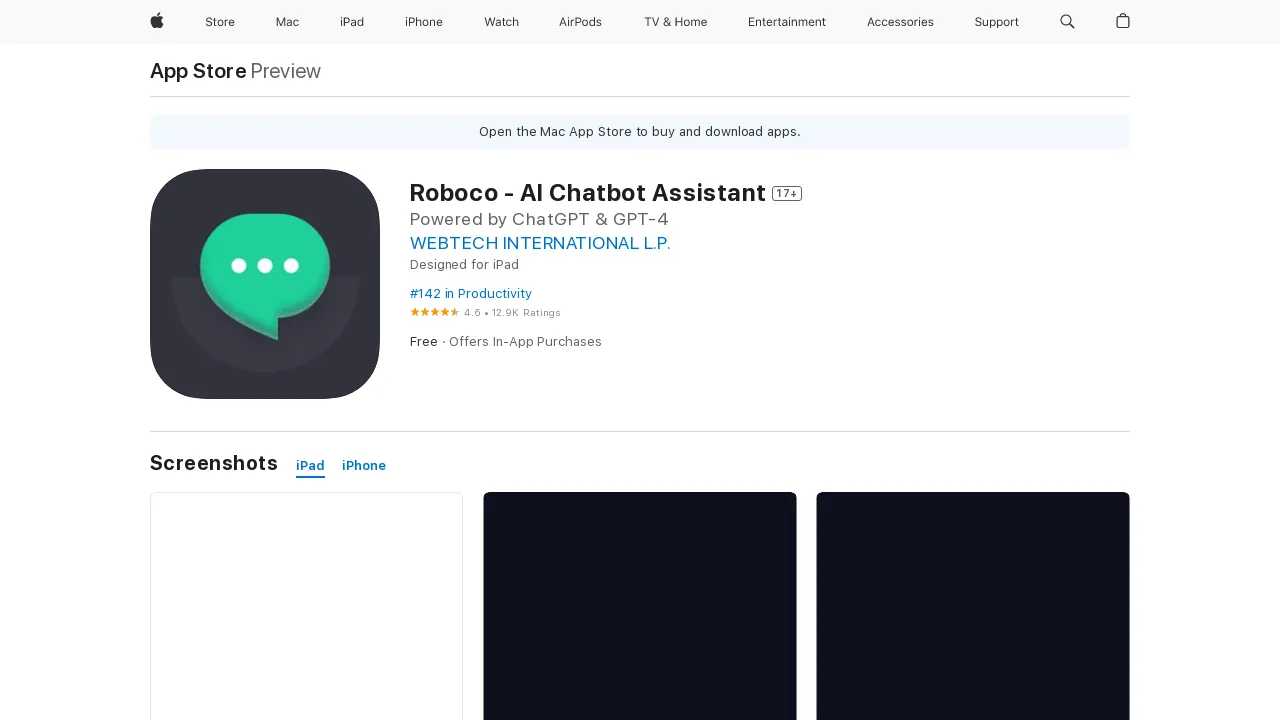The image size is (1280, 720).
Task: Open the Watch menu
Action: point(501,22)
